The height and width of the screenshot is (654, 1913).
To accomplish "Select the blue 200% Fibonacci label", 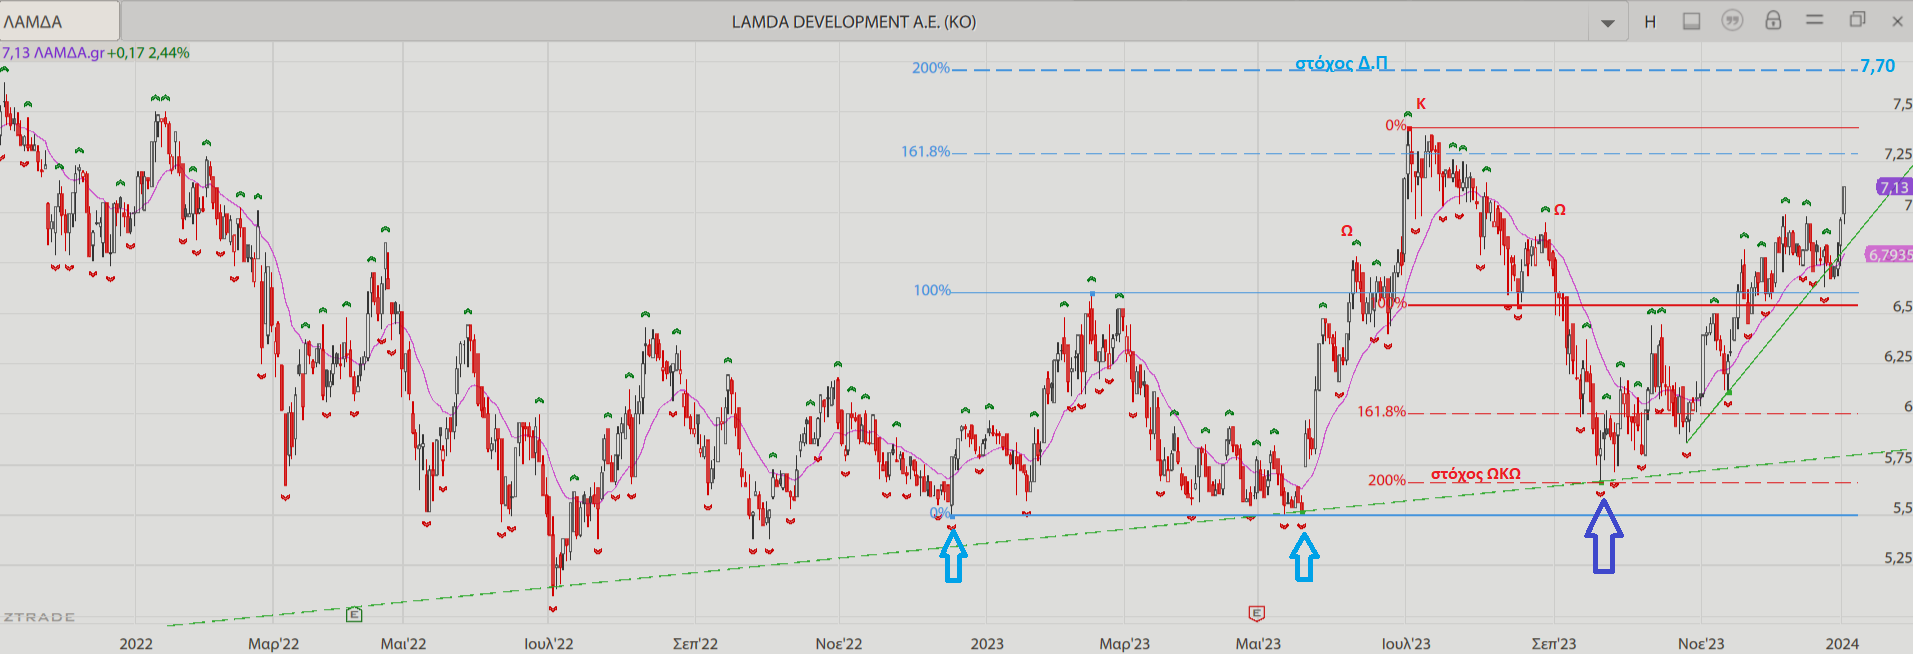I will pos(930,68).
